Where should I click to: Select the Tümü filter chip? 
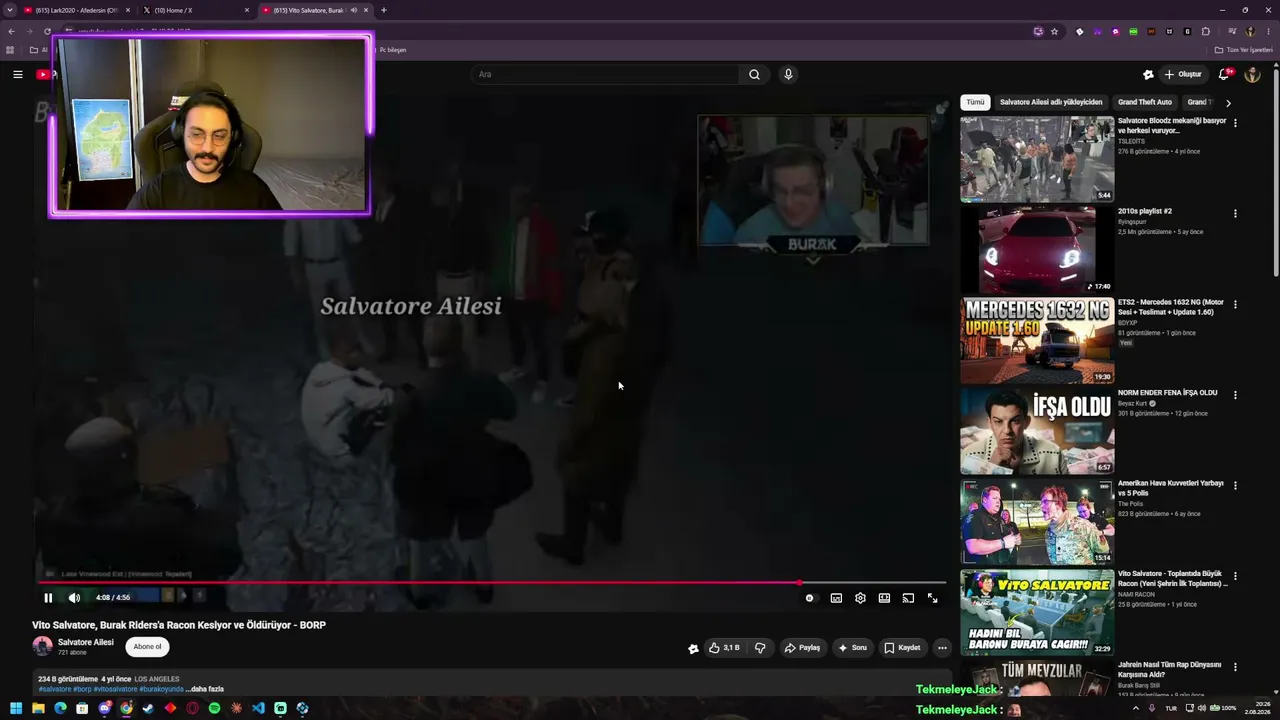click(x=975, y=102)
